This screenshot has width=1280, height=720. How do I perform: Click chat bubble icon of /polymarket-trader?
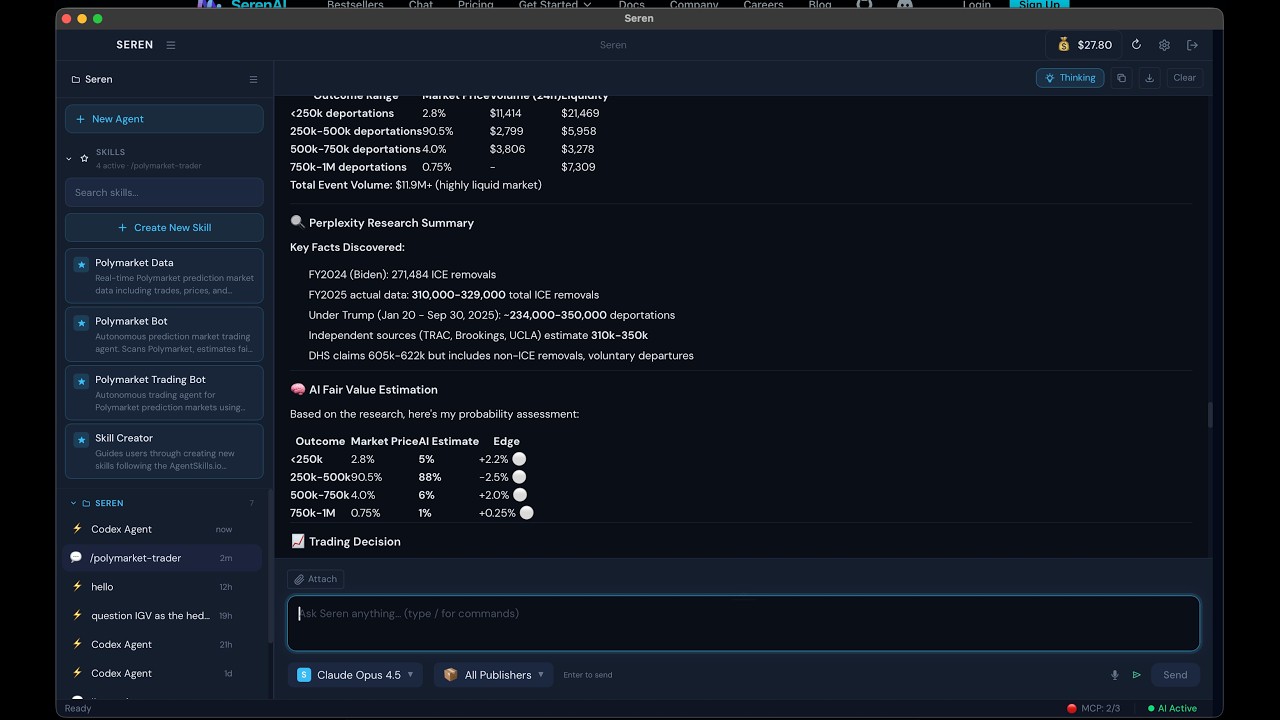click(x=76, y=558)
